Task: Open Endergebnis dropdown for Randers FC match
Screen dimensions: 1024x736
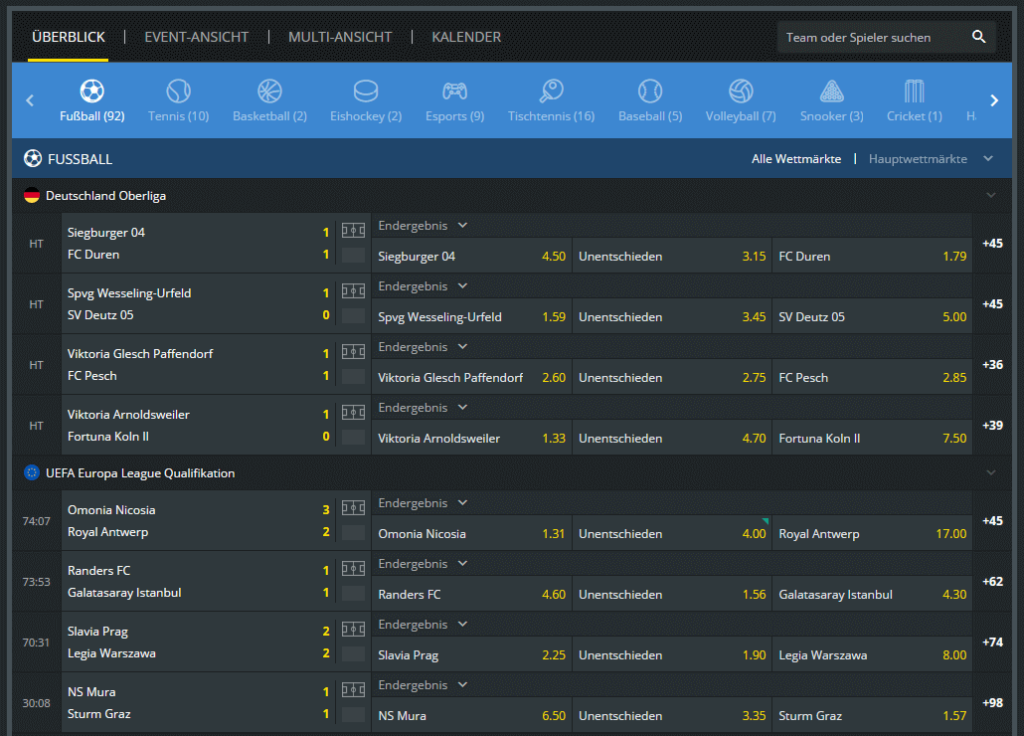Action: 423,564
